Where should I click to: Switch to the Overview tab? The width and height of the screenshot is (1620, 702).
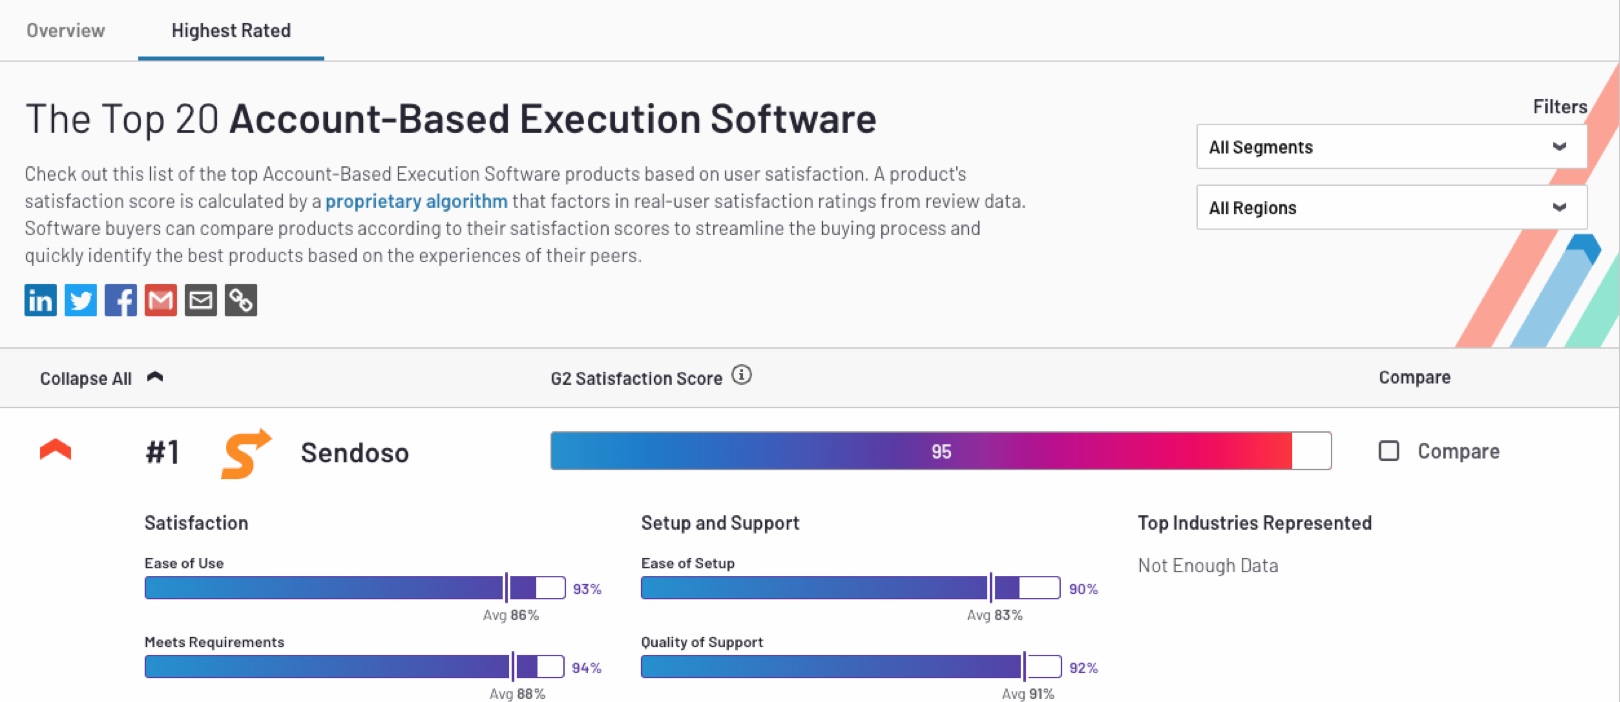(64, 30)
